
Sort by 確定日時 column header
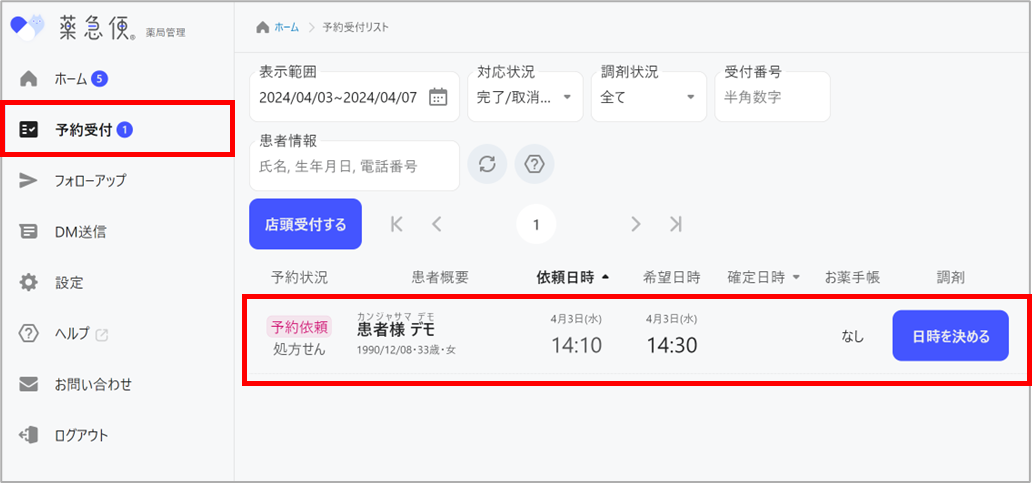point(765,277)
